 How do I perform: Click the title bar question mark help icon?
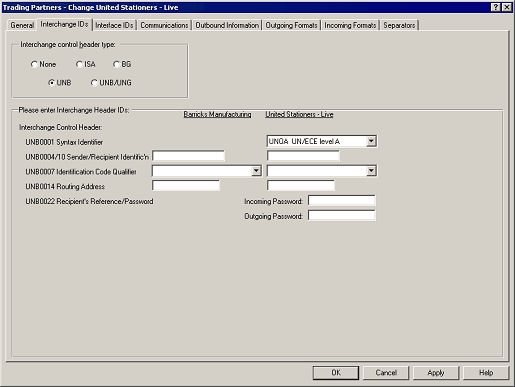(496, 7)
